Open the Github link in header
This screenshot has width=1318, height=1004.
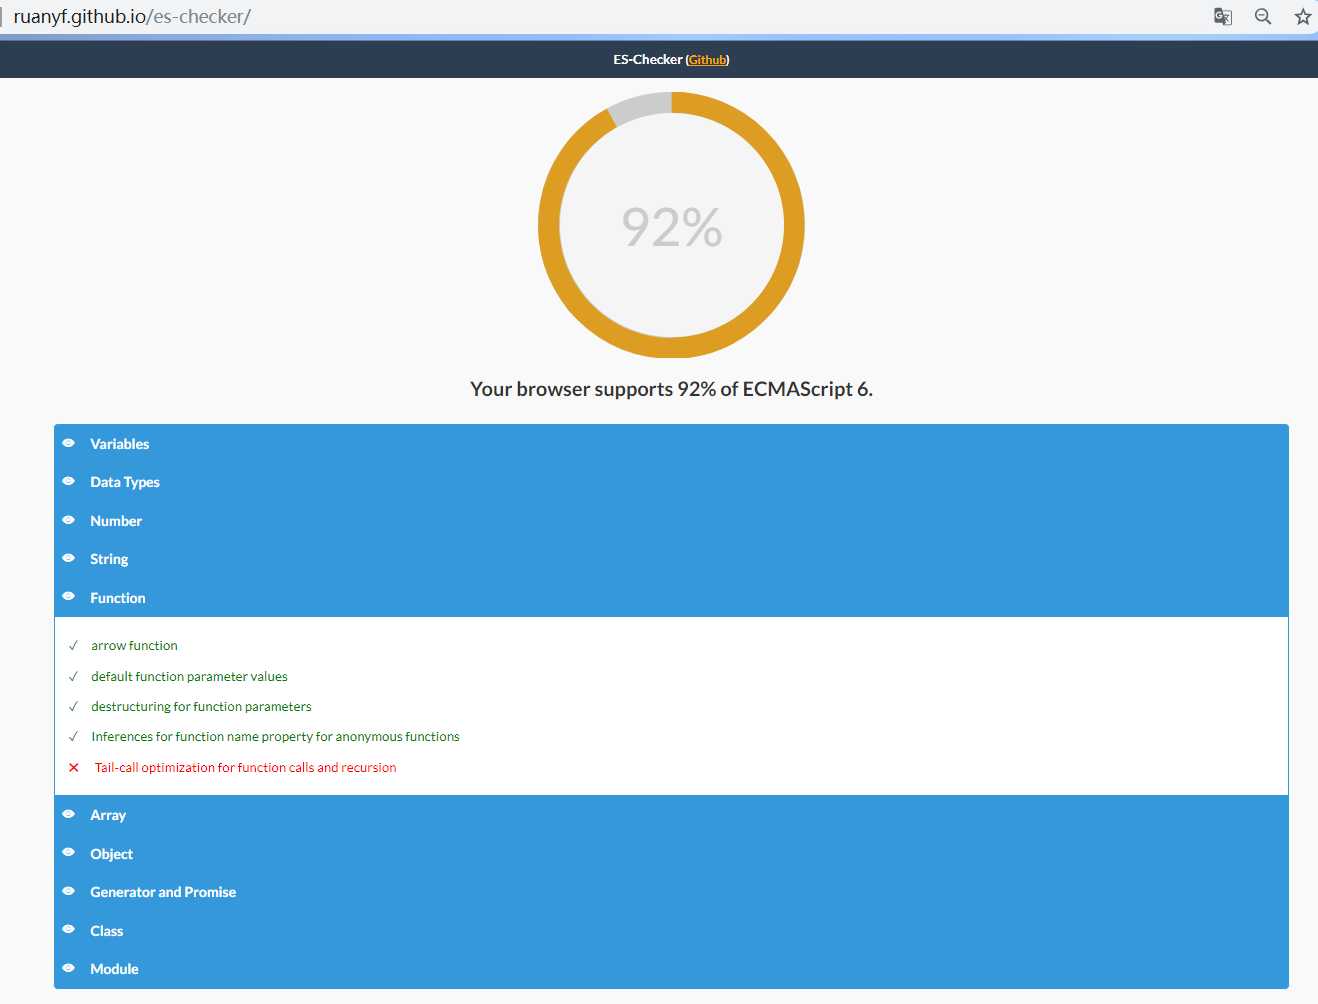tap(707, 60)
